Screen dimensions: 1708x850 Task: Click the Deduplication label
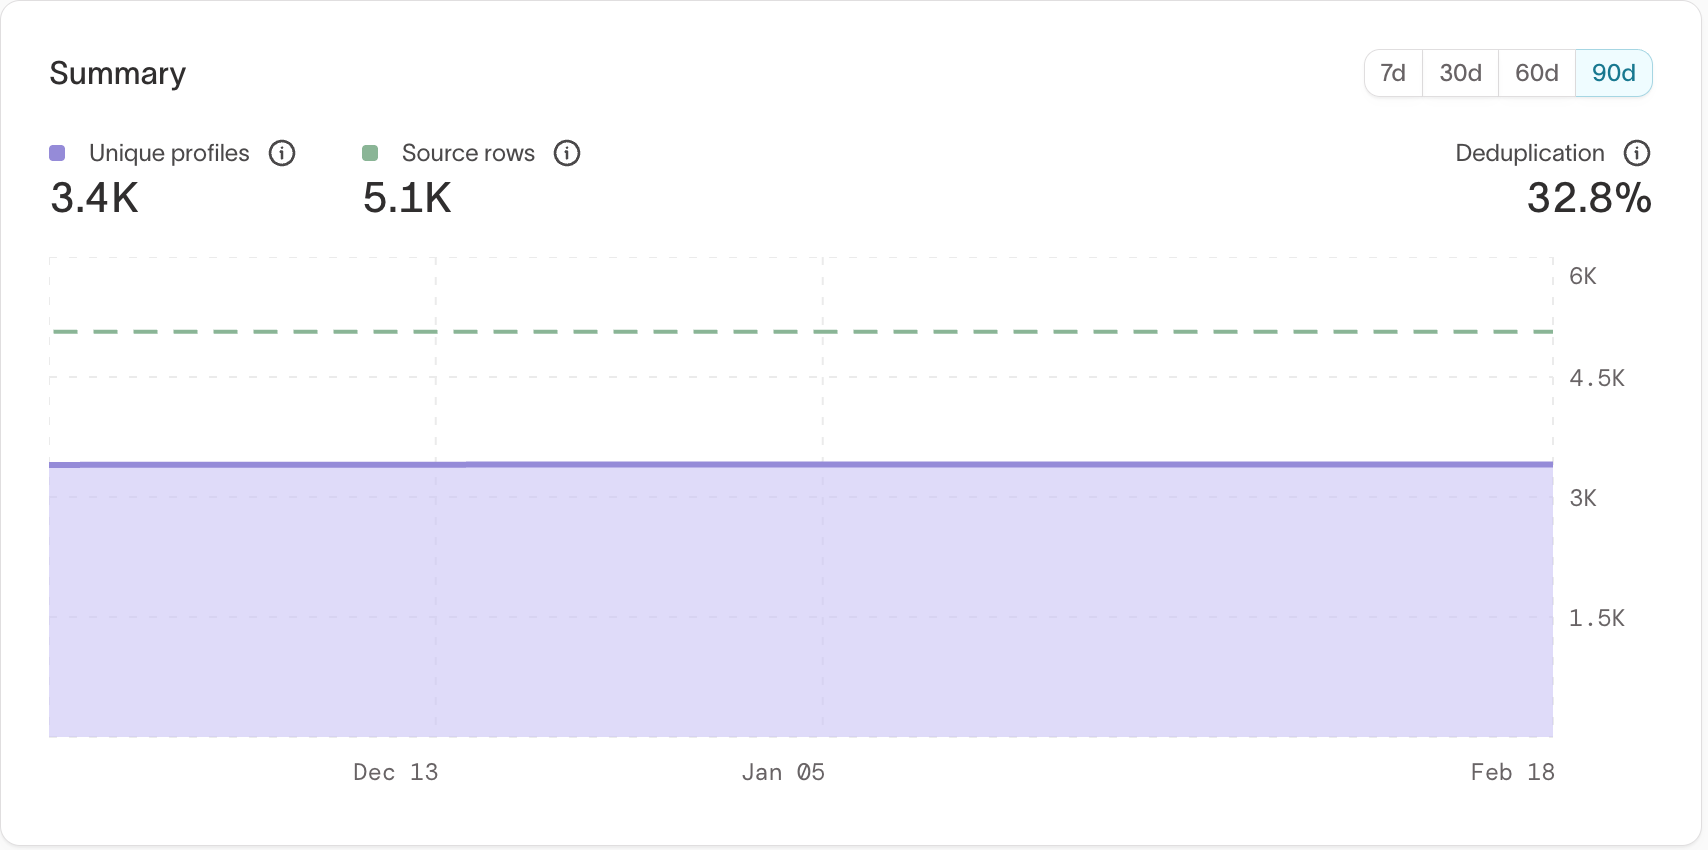(x=1529, y=153)
